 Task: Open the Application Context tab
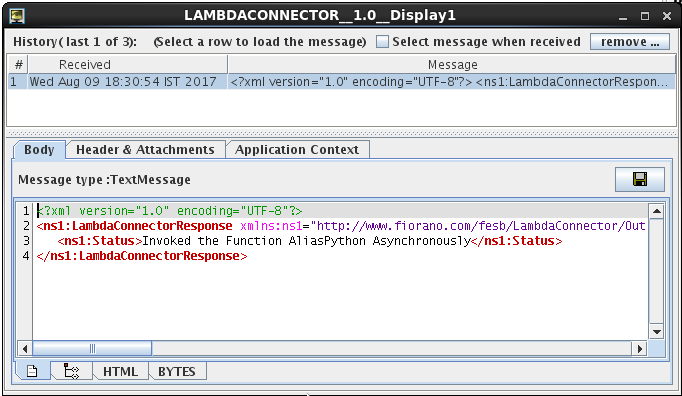(x=297, y=150)
